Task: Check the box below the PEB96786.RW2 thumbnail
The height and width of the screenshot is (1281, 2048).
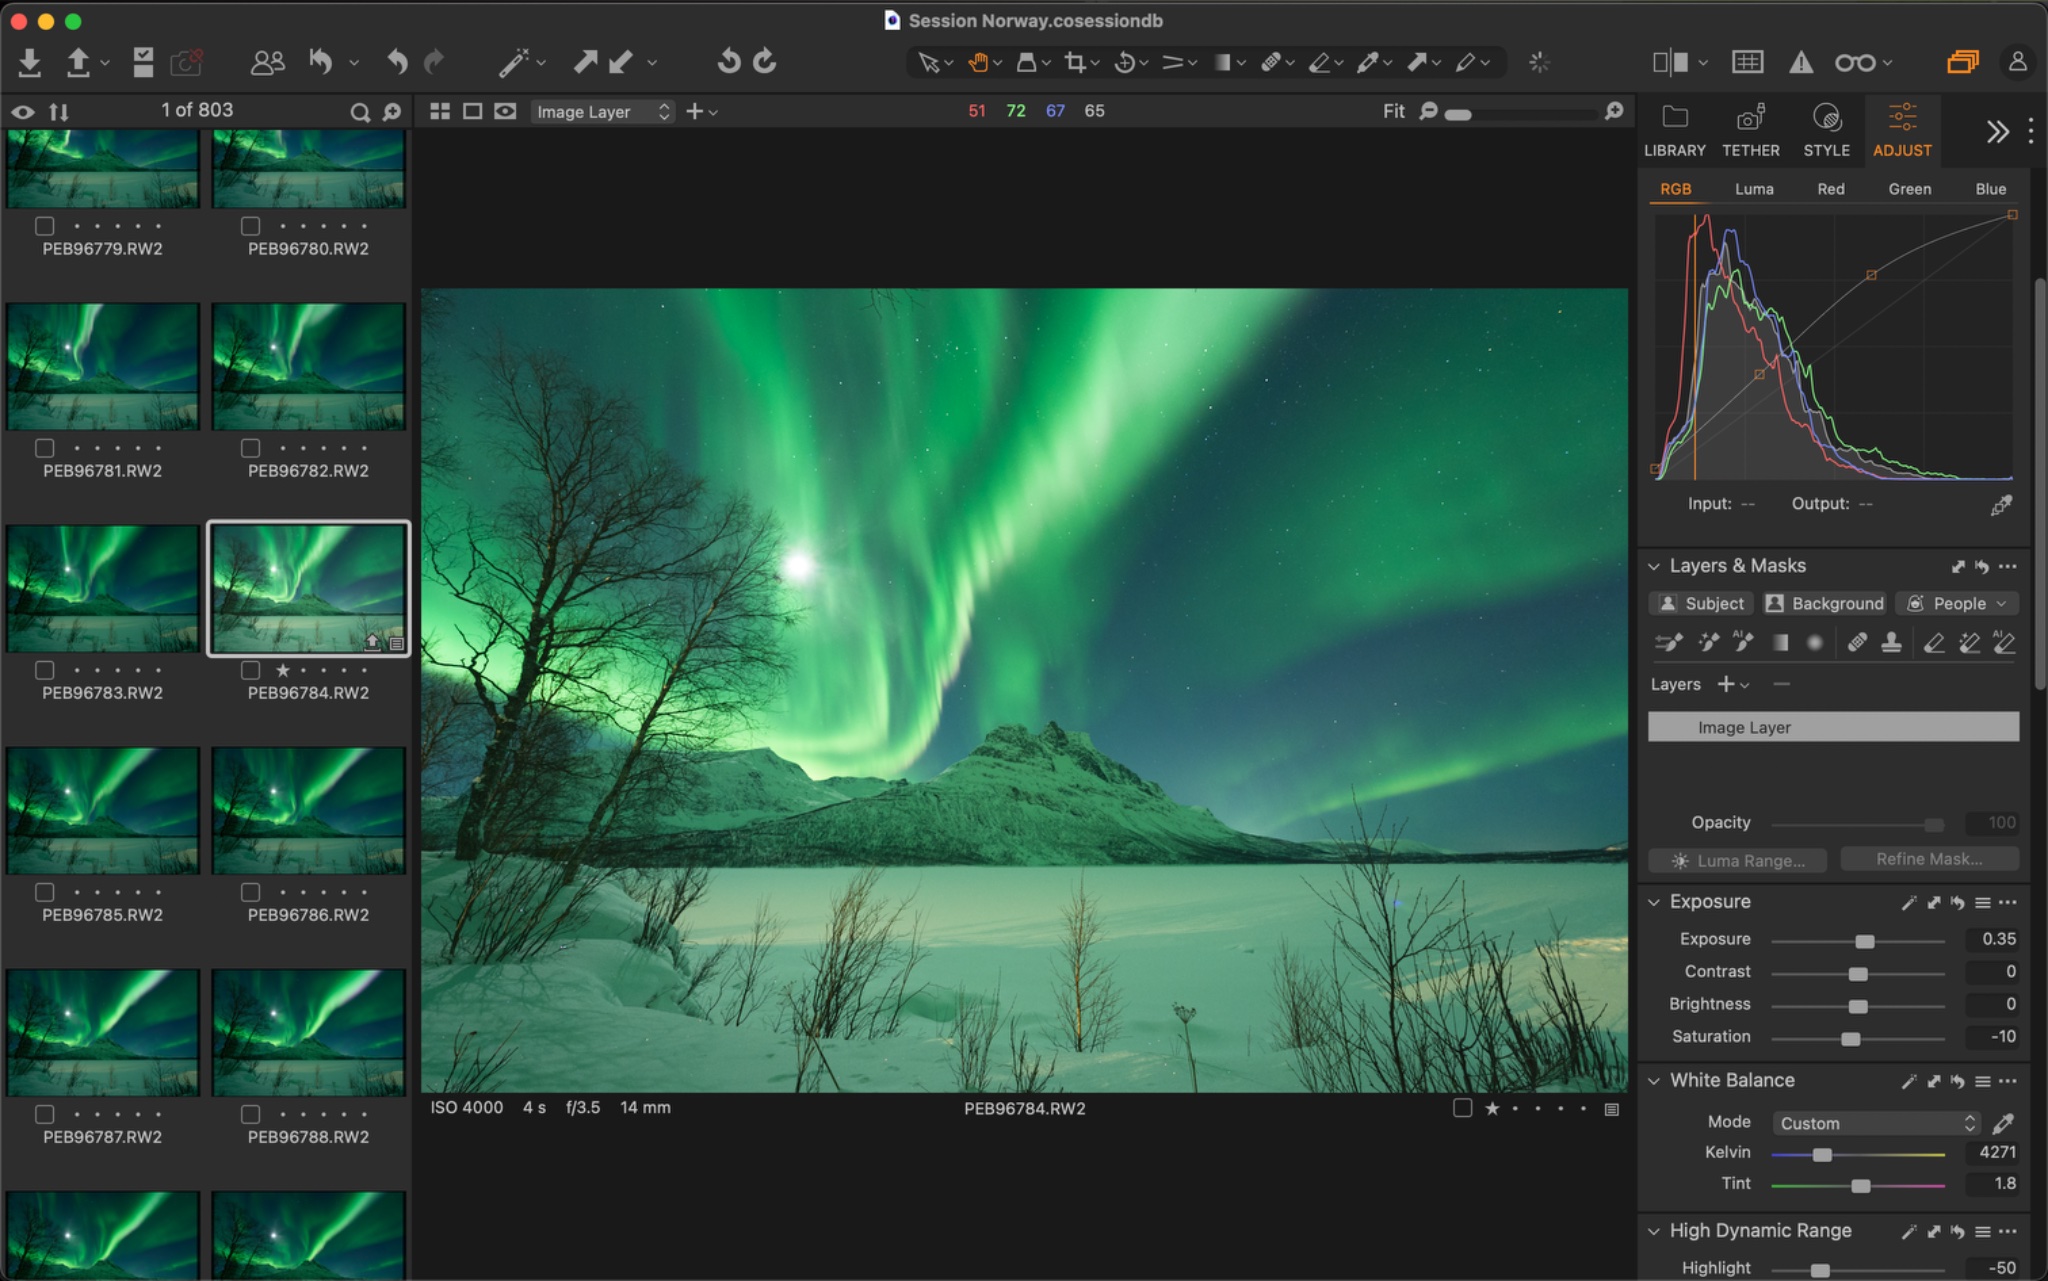Action: pyautogui.click(x=251, y=892)
